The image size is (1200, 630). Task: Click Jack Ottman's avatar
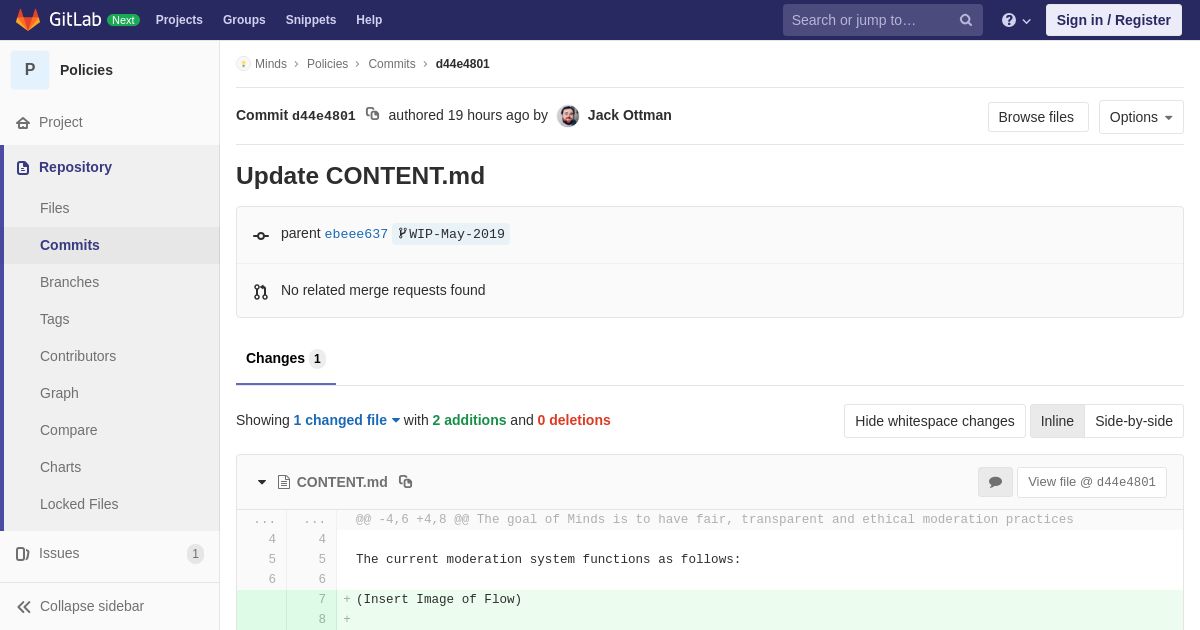point(568,116)
